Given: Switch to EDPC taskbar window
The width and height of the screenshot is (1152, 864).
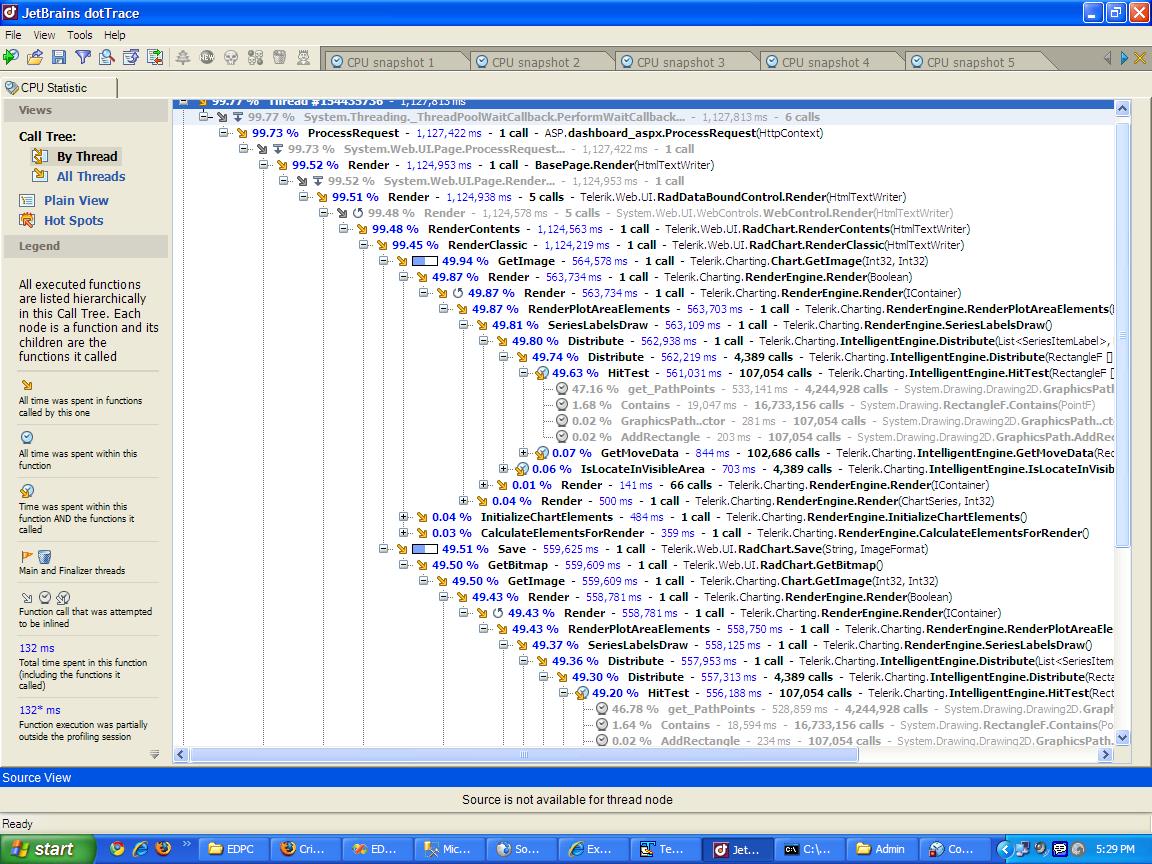Looking at the screenshot, I should click(234, 849).
